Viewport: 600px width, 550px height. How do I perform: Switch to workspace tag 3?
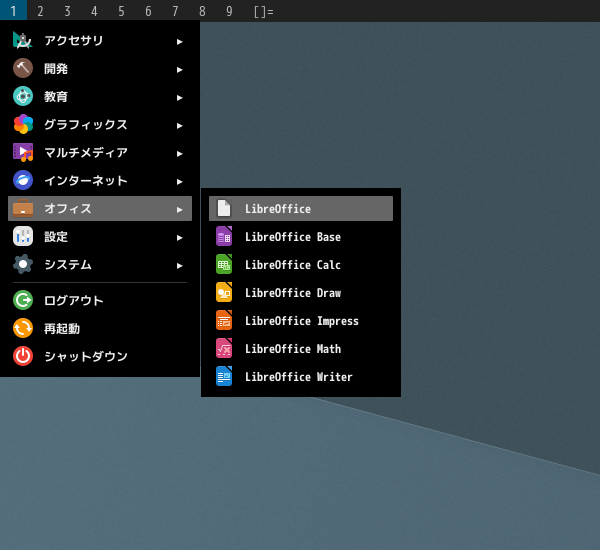click(x=67, y=11)
